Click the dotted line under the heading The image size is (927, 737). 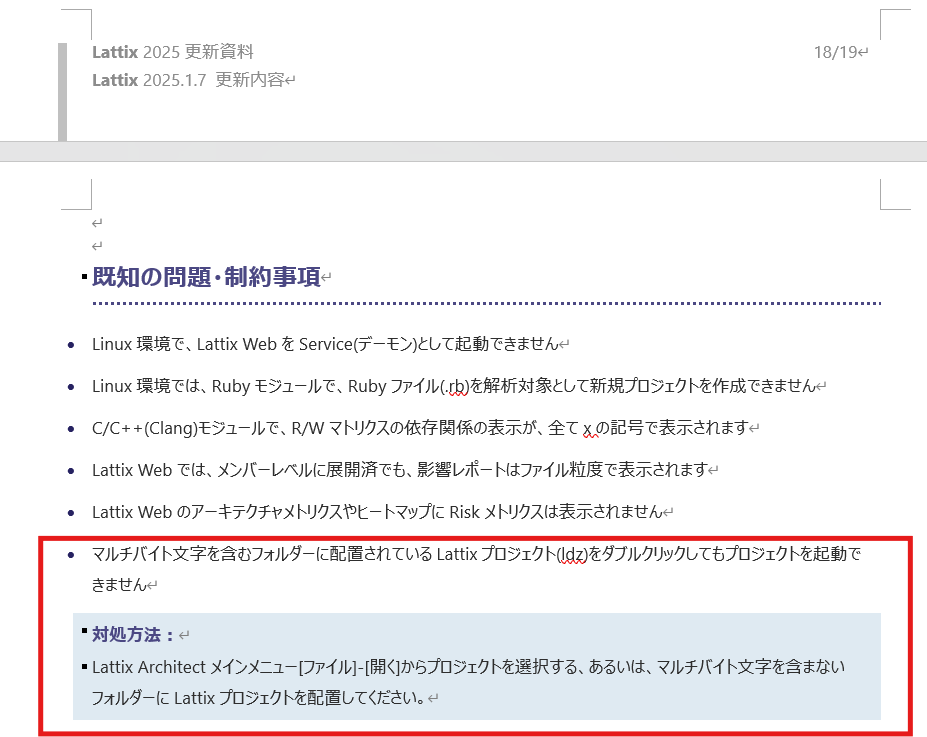tap(486, 303)
